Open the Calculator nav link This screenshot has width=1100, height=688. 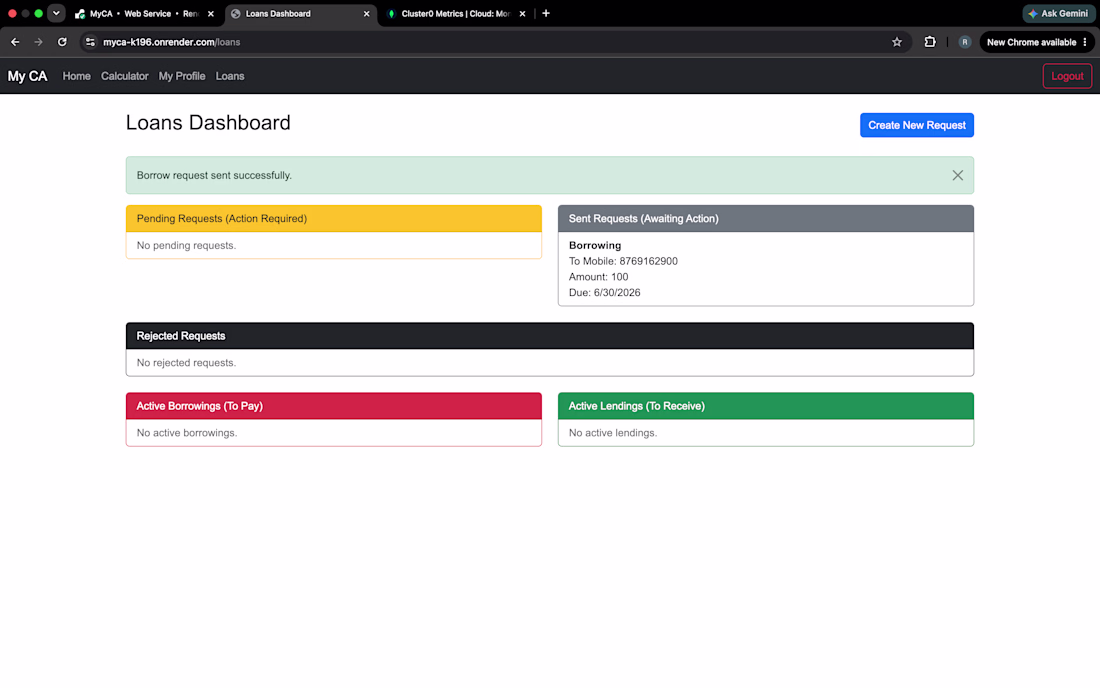(125, 76)
